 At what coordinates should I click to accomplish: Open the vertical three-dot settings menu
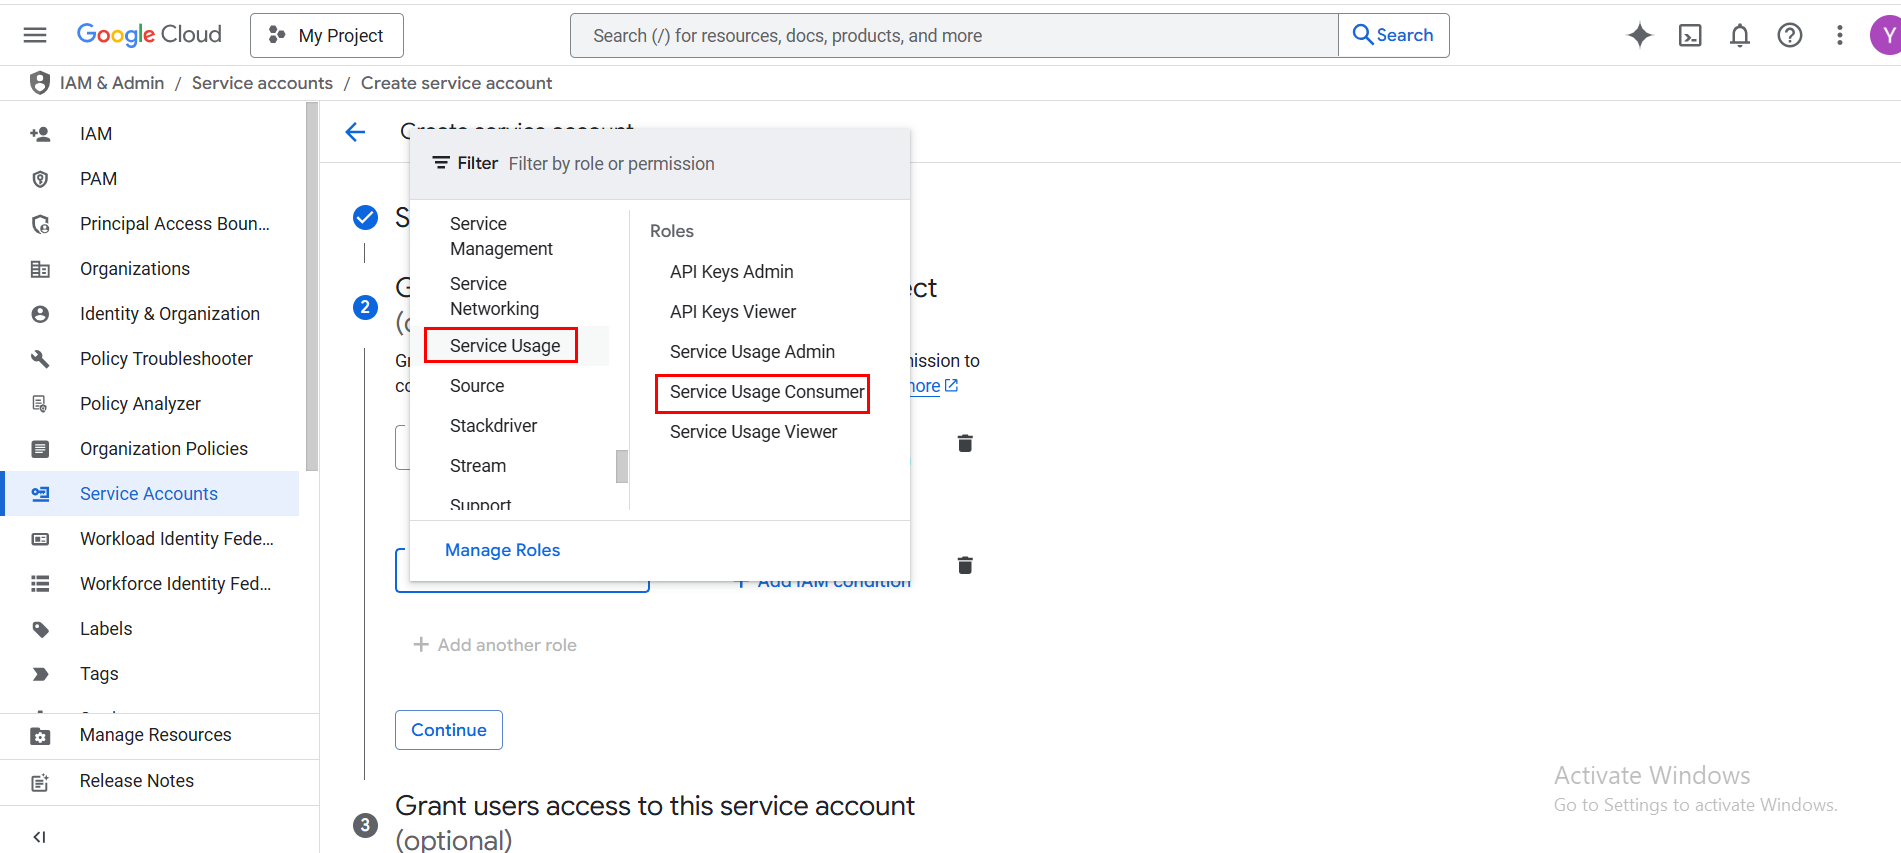click(1839, 35)
